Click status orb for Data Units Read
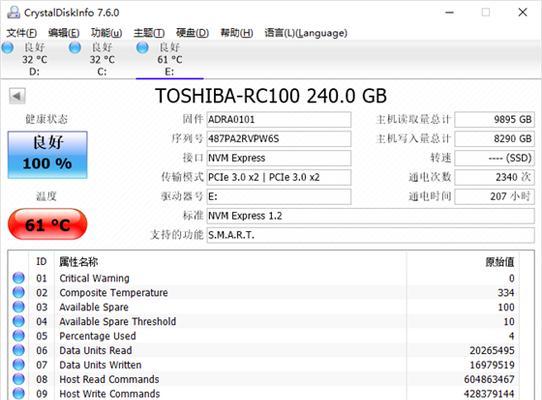 click(19, 350)
